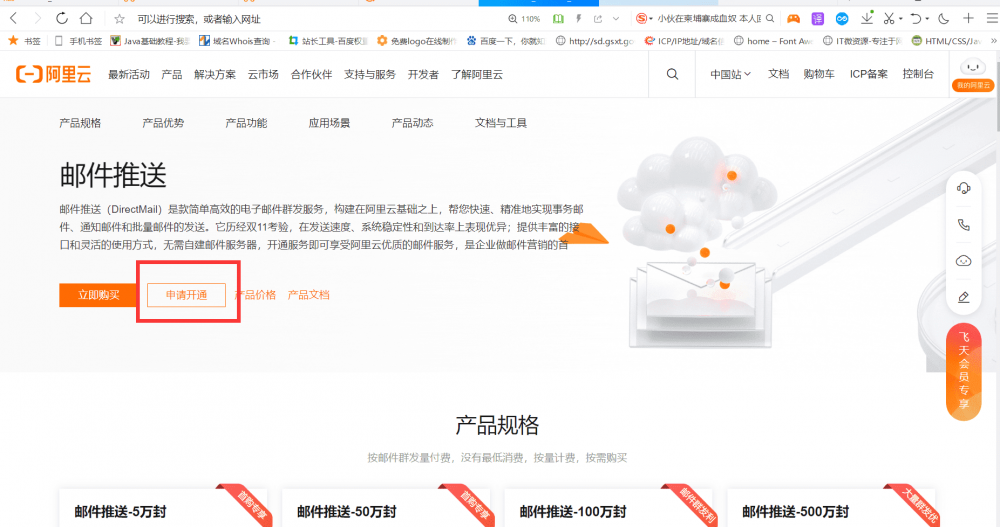Click the 飞天会员专享 banner

[964, 373]
